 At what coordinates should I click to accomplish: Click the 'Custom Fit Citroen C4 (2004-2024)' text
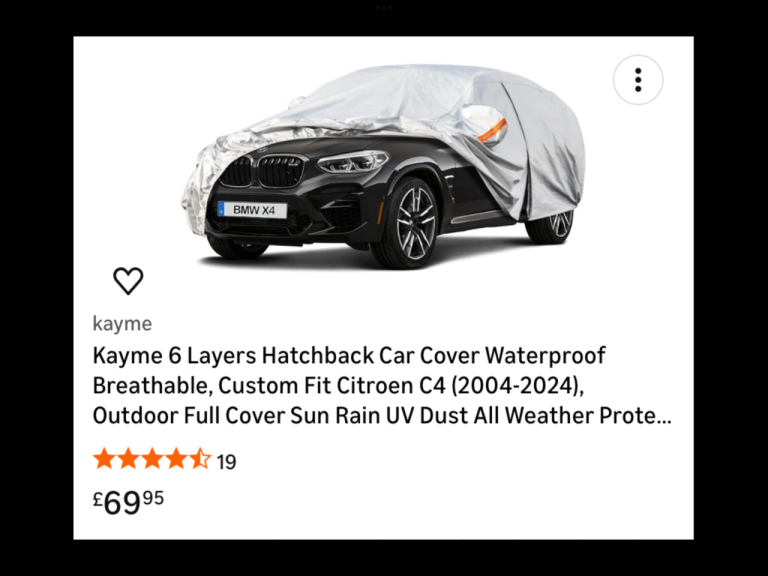coord(401,385)
